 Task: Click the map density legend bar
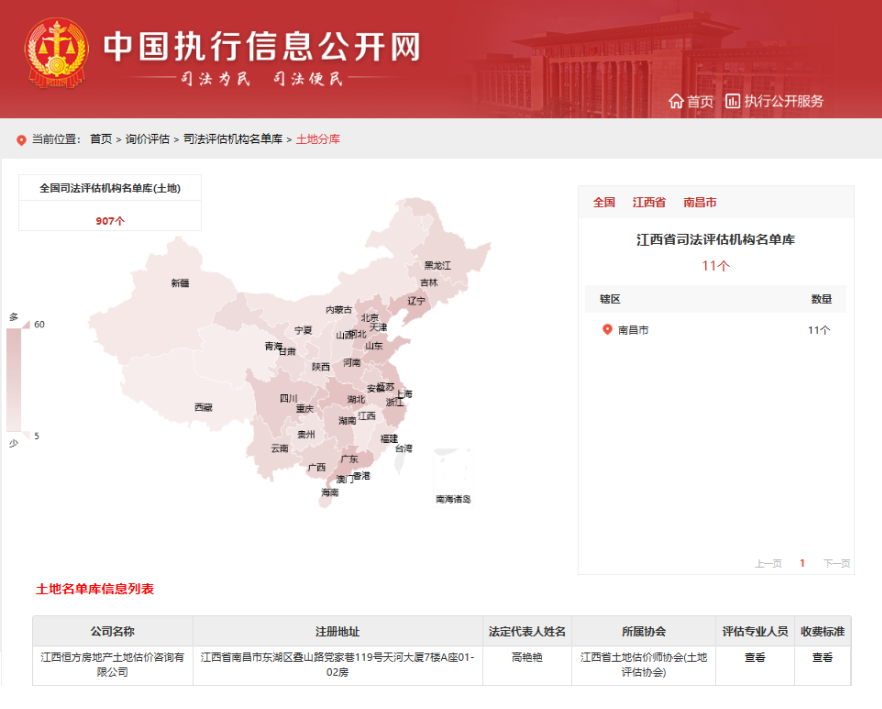pos(13,379)
